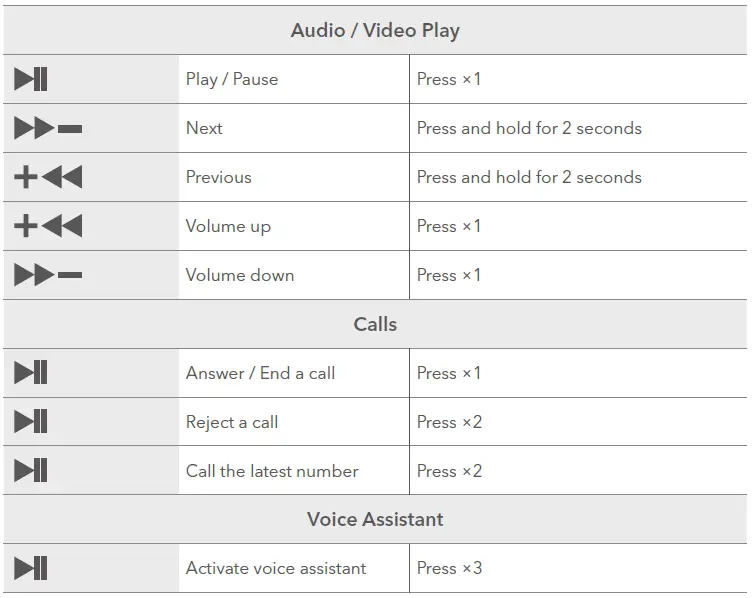
Task: Select the Voice Assistant section header
Action: pos(375,519)
